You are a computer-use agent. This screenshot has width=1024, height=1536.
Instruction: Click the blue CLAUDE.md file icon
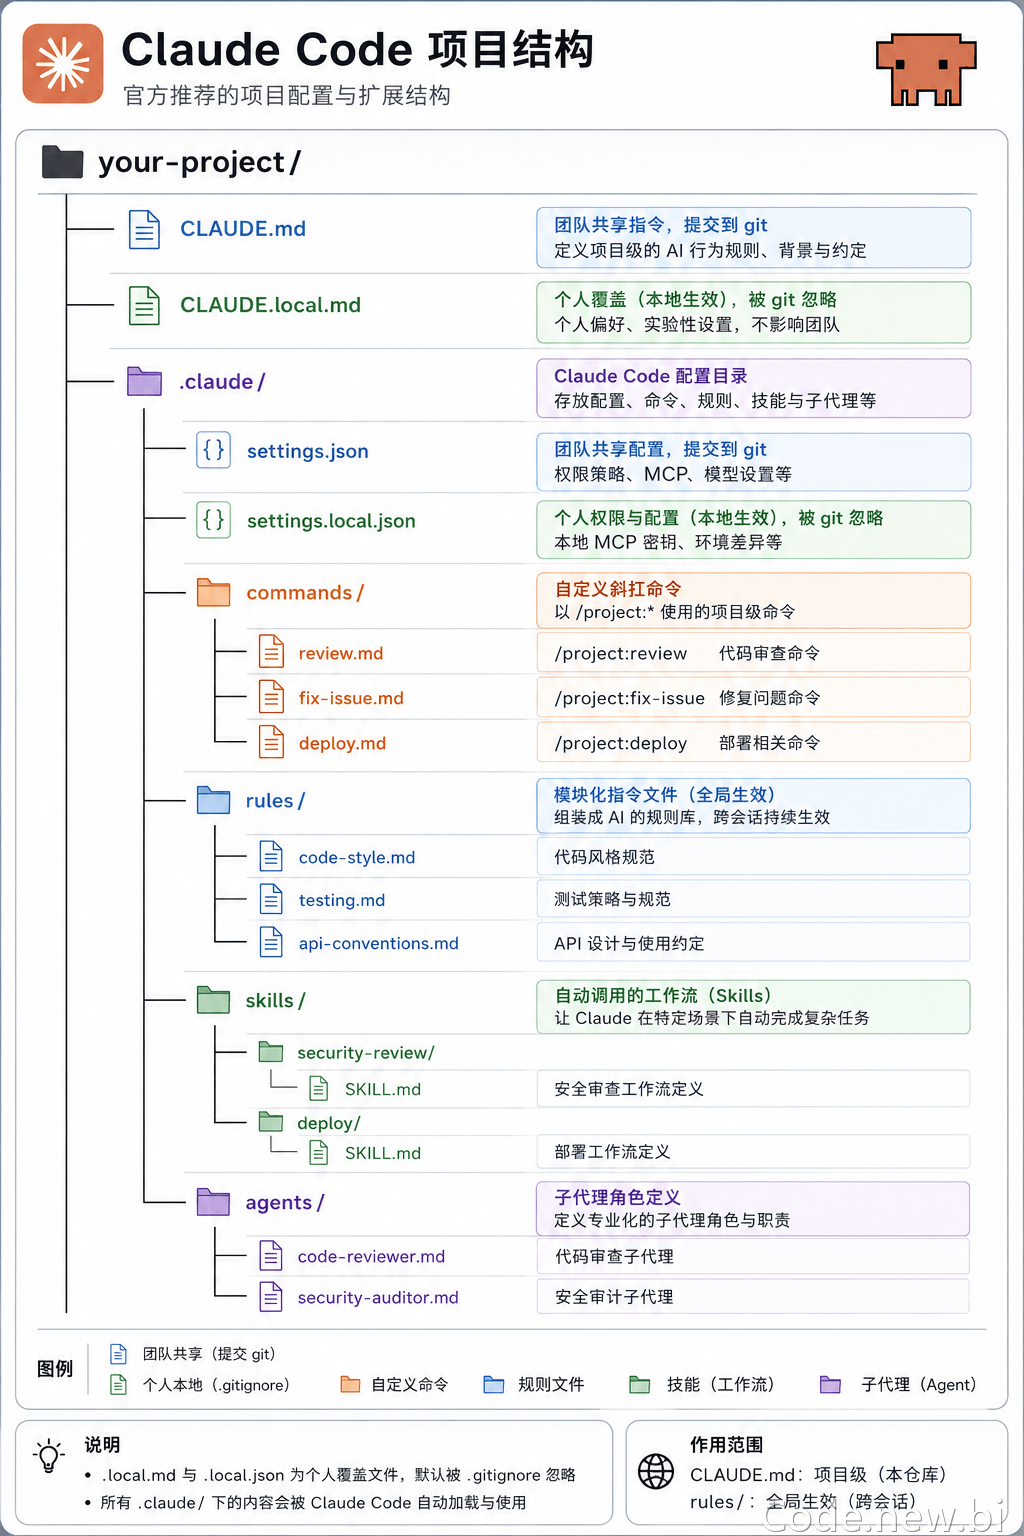pyautogui.click(x=145, y=229)
